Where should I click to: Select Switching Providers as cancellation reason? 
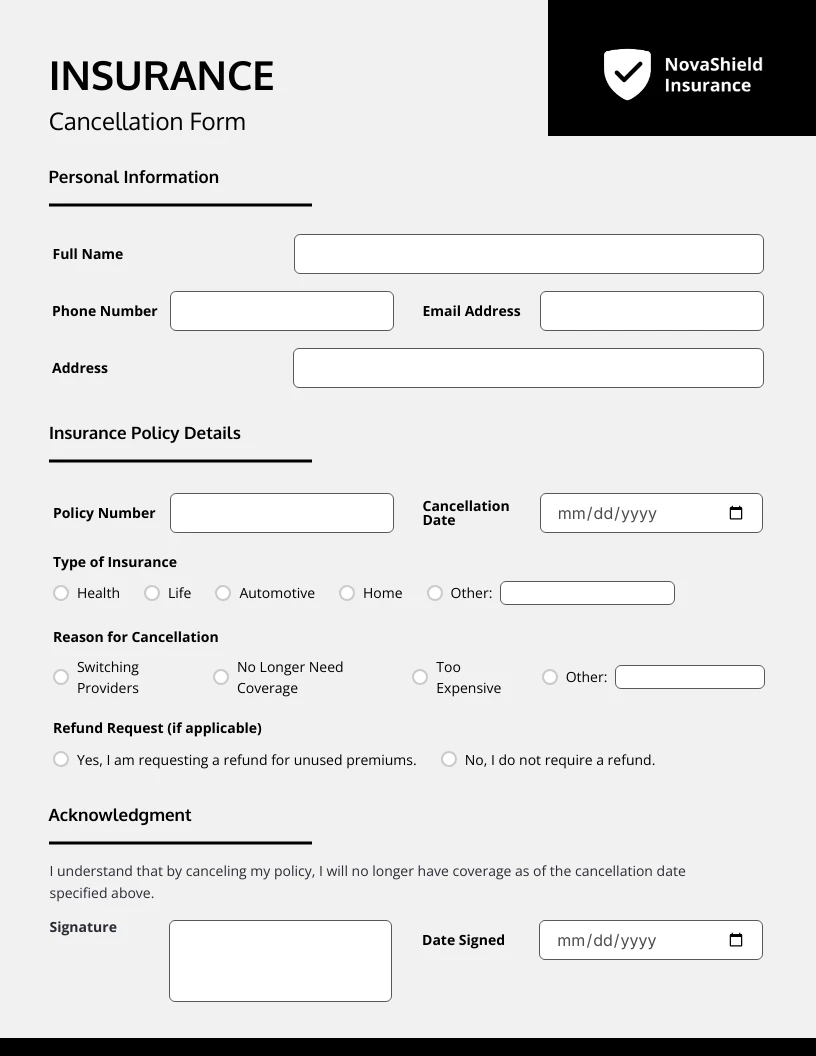point(60,677)
